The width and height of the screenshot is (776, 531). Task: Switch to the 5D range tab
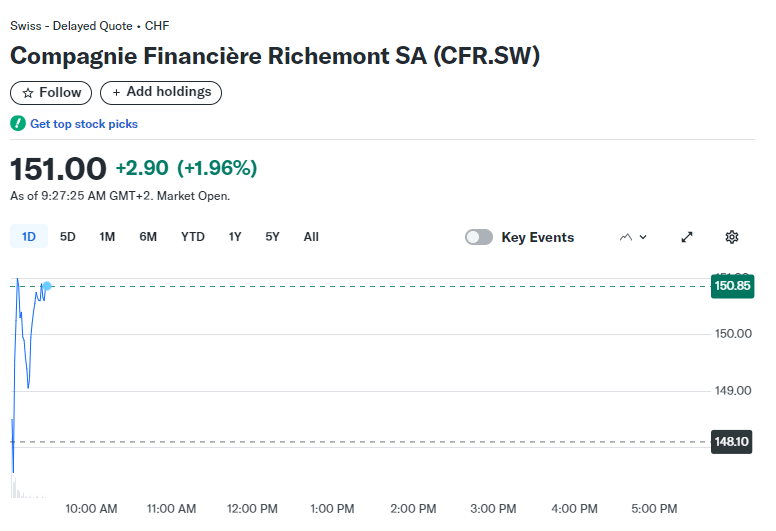point(68,237)
